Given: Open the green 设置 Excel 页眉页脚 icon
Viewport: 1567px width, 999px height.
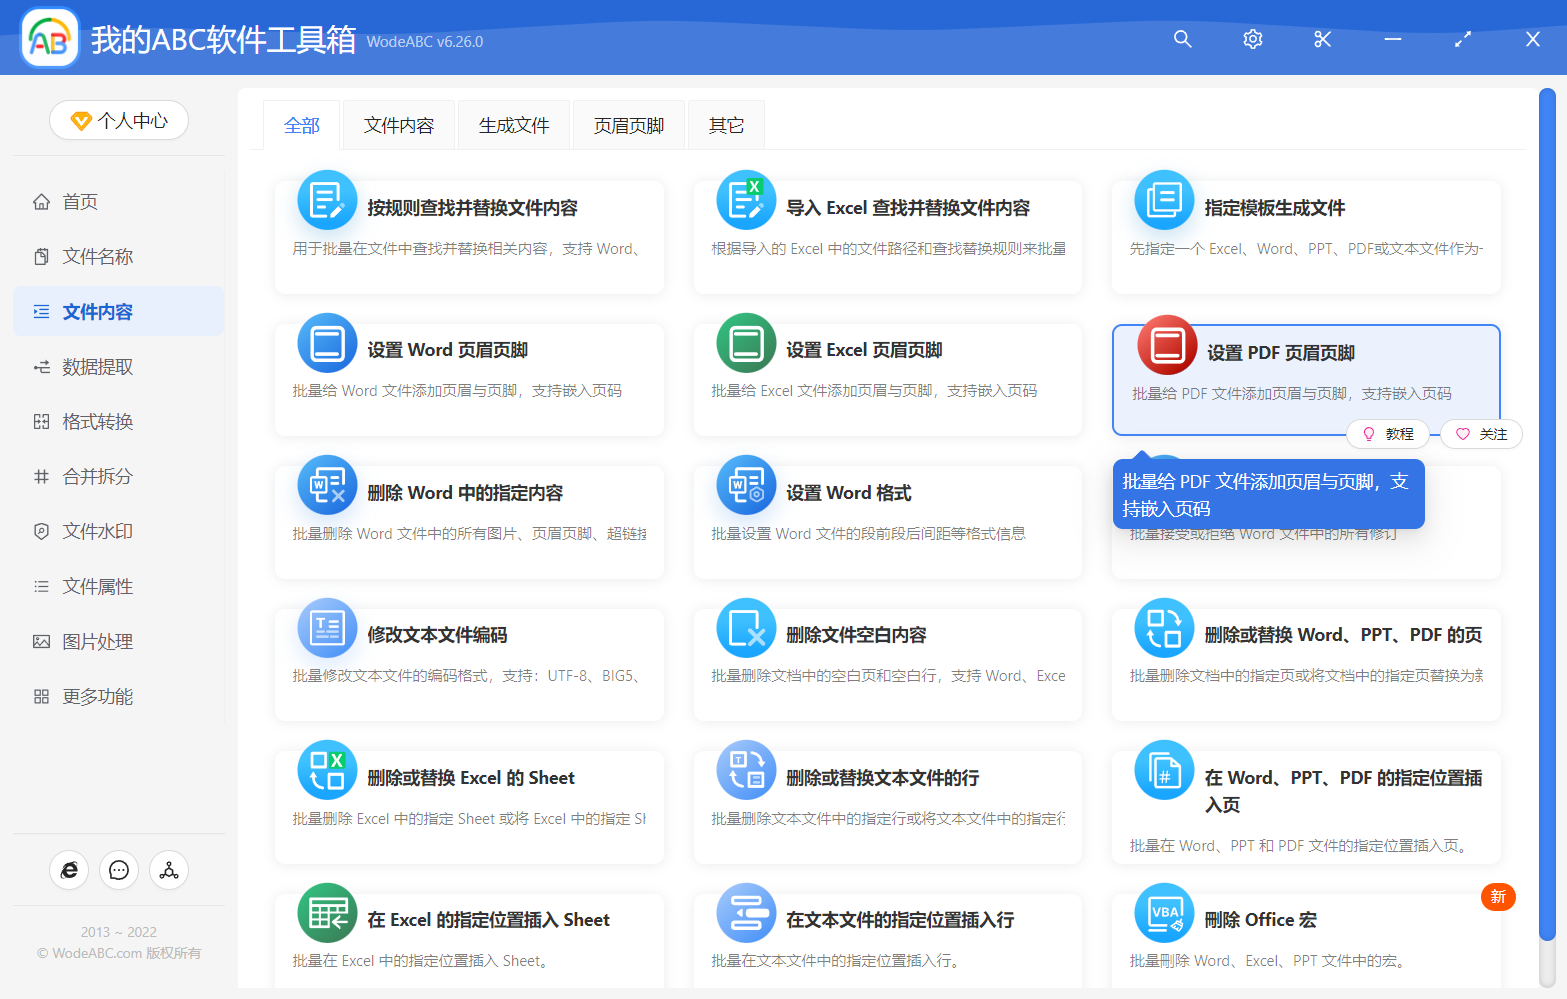Looking at the screenshot, I should pos(745,343).
